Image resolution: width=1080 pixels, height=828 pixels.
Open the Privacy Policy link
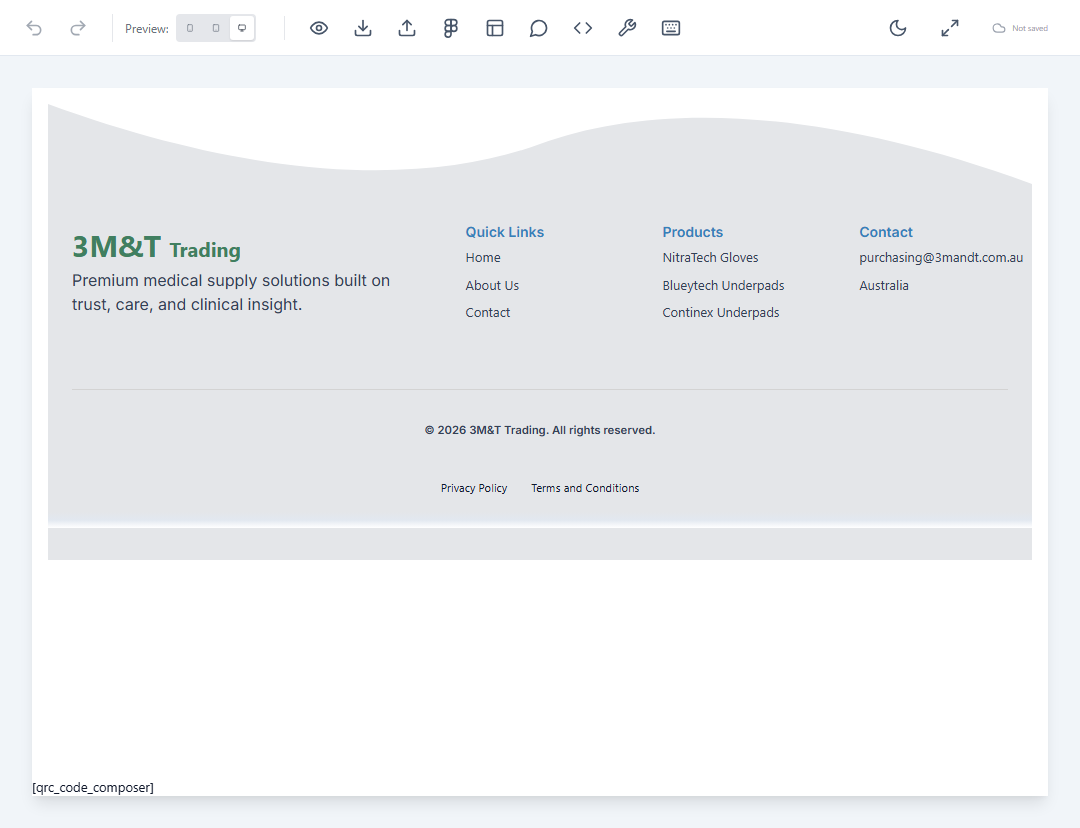coord(474,488)
